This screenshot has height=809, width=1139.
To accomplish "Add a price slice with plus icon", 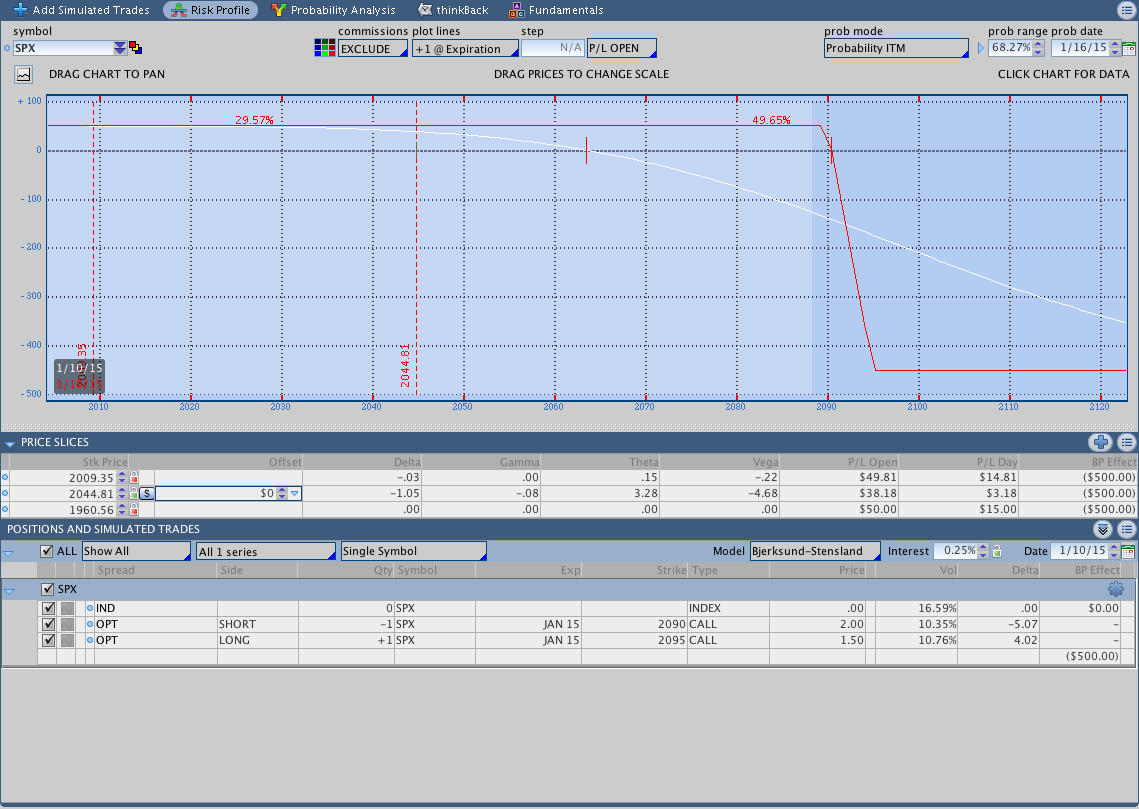I will [1101, 442].
